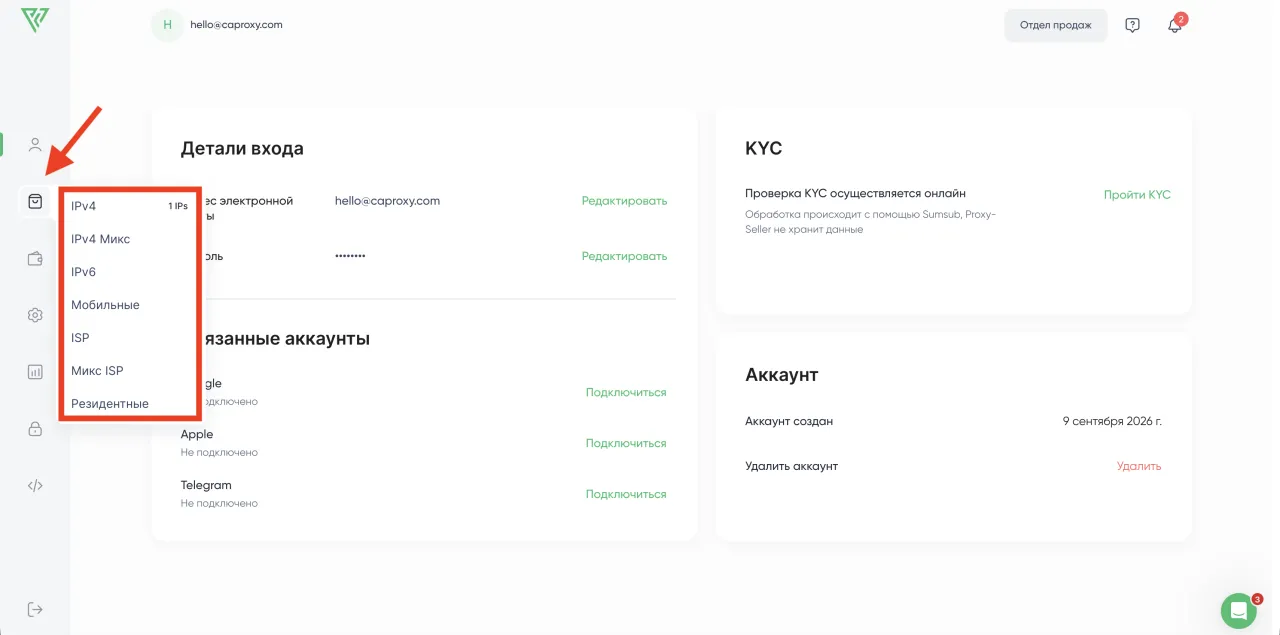Click the Удалить аккаунт label
Image resolution: width=1280 pixels, height=635 pixels.
click(792, 466)
